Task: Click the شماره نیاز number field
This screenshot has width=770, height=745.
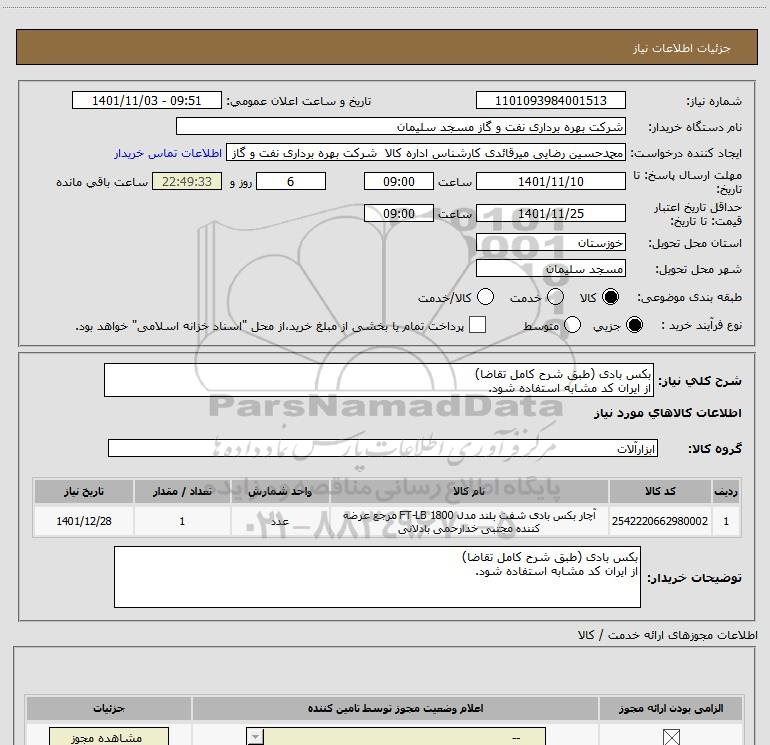Action: click(551, 101)
